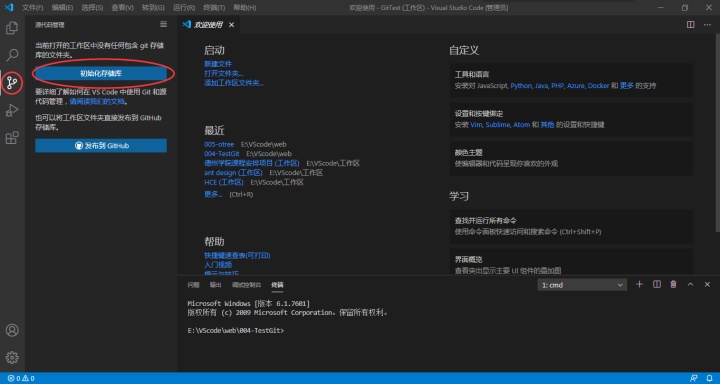Split the editor to the right
This screenshot has height=384, width=720.
690,25
